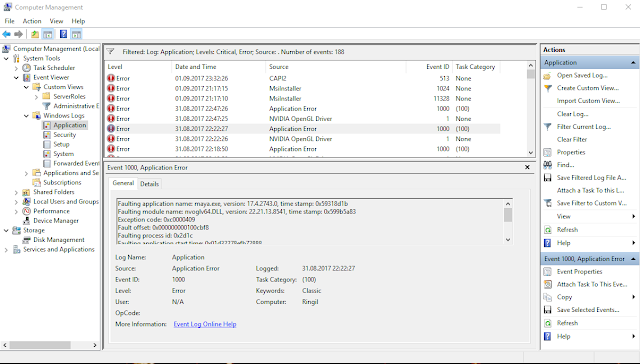Open the View submenu arrow in Actions
640x364 pixels.
[634, 216]
